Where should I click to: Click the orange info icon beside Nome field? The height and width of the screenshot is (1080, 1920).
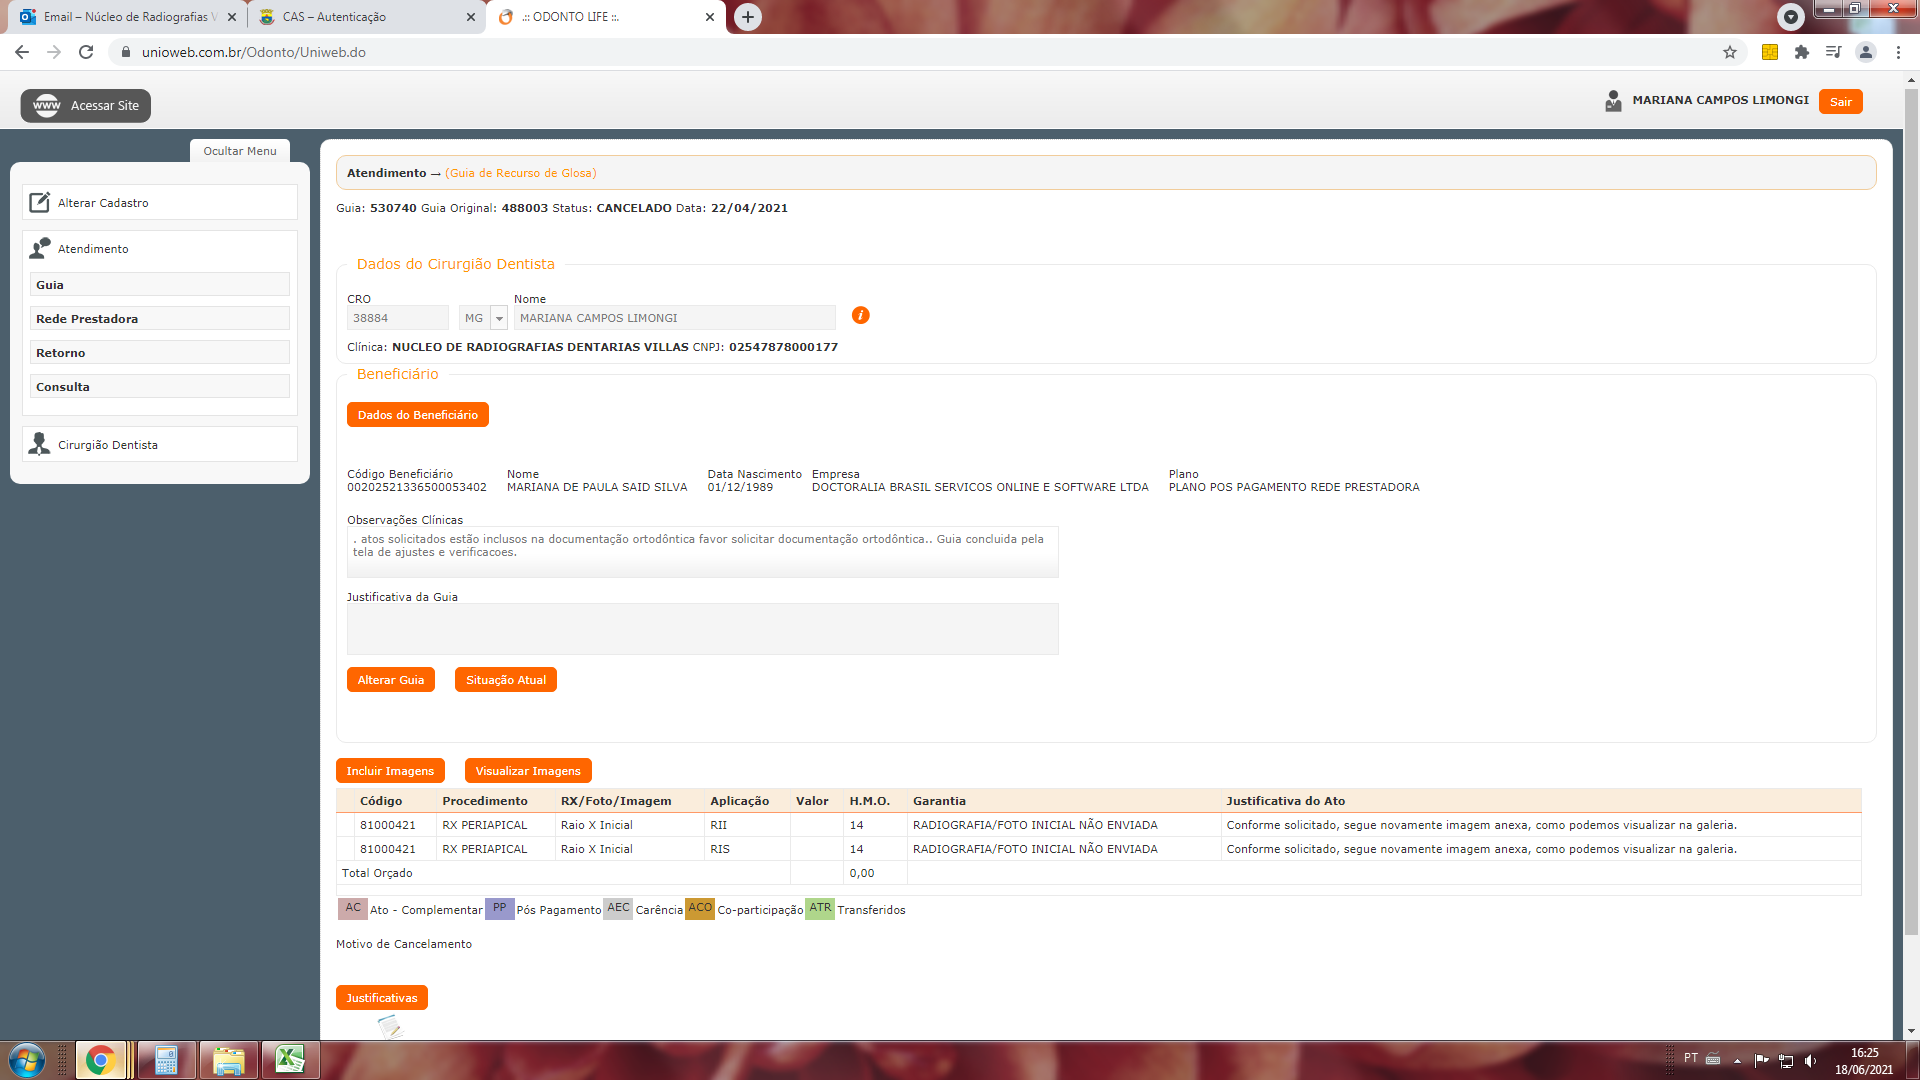[860, 316]
